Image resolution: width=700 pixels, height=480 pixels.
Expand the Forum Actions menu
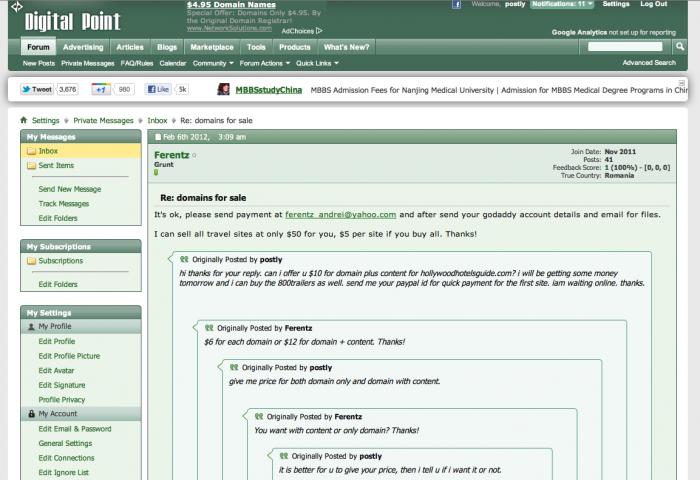pyautogui.click(x=265, y=63)
